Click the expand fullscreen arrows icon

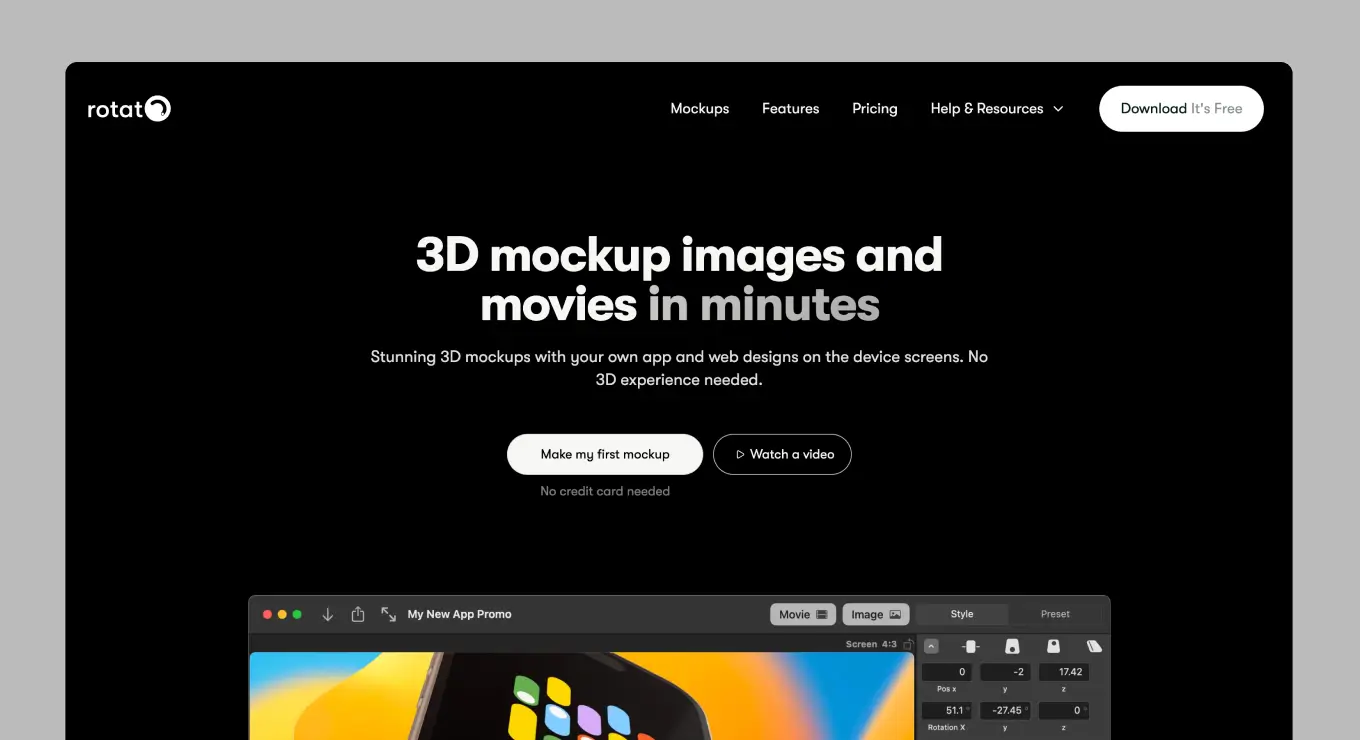389,615
